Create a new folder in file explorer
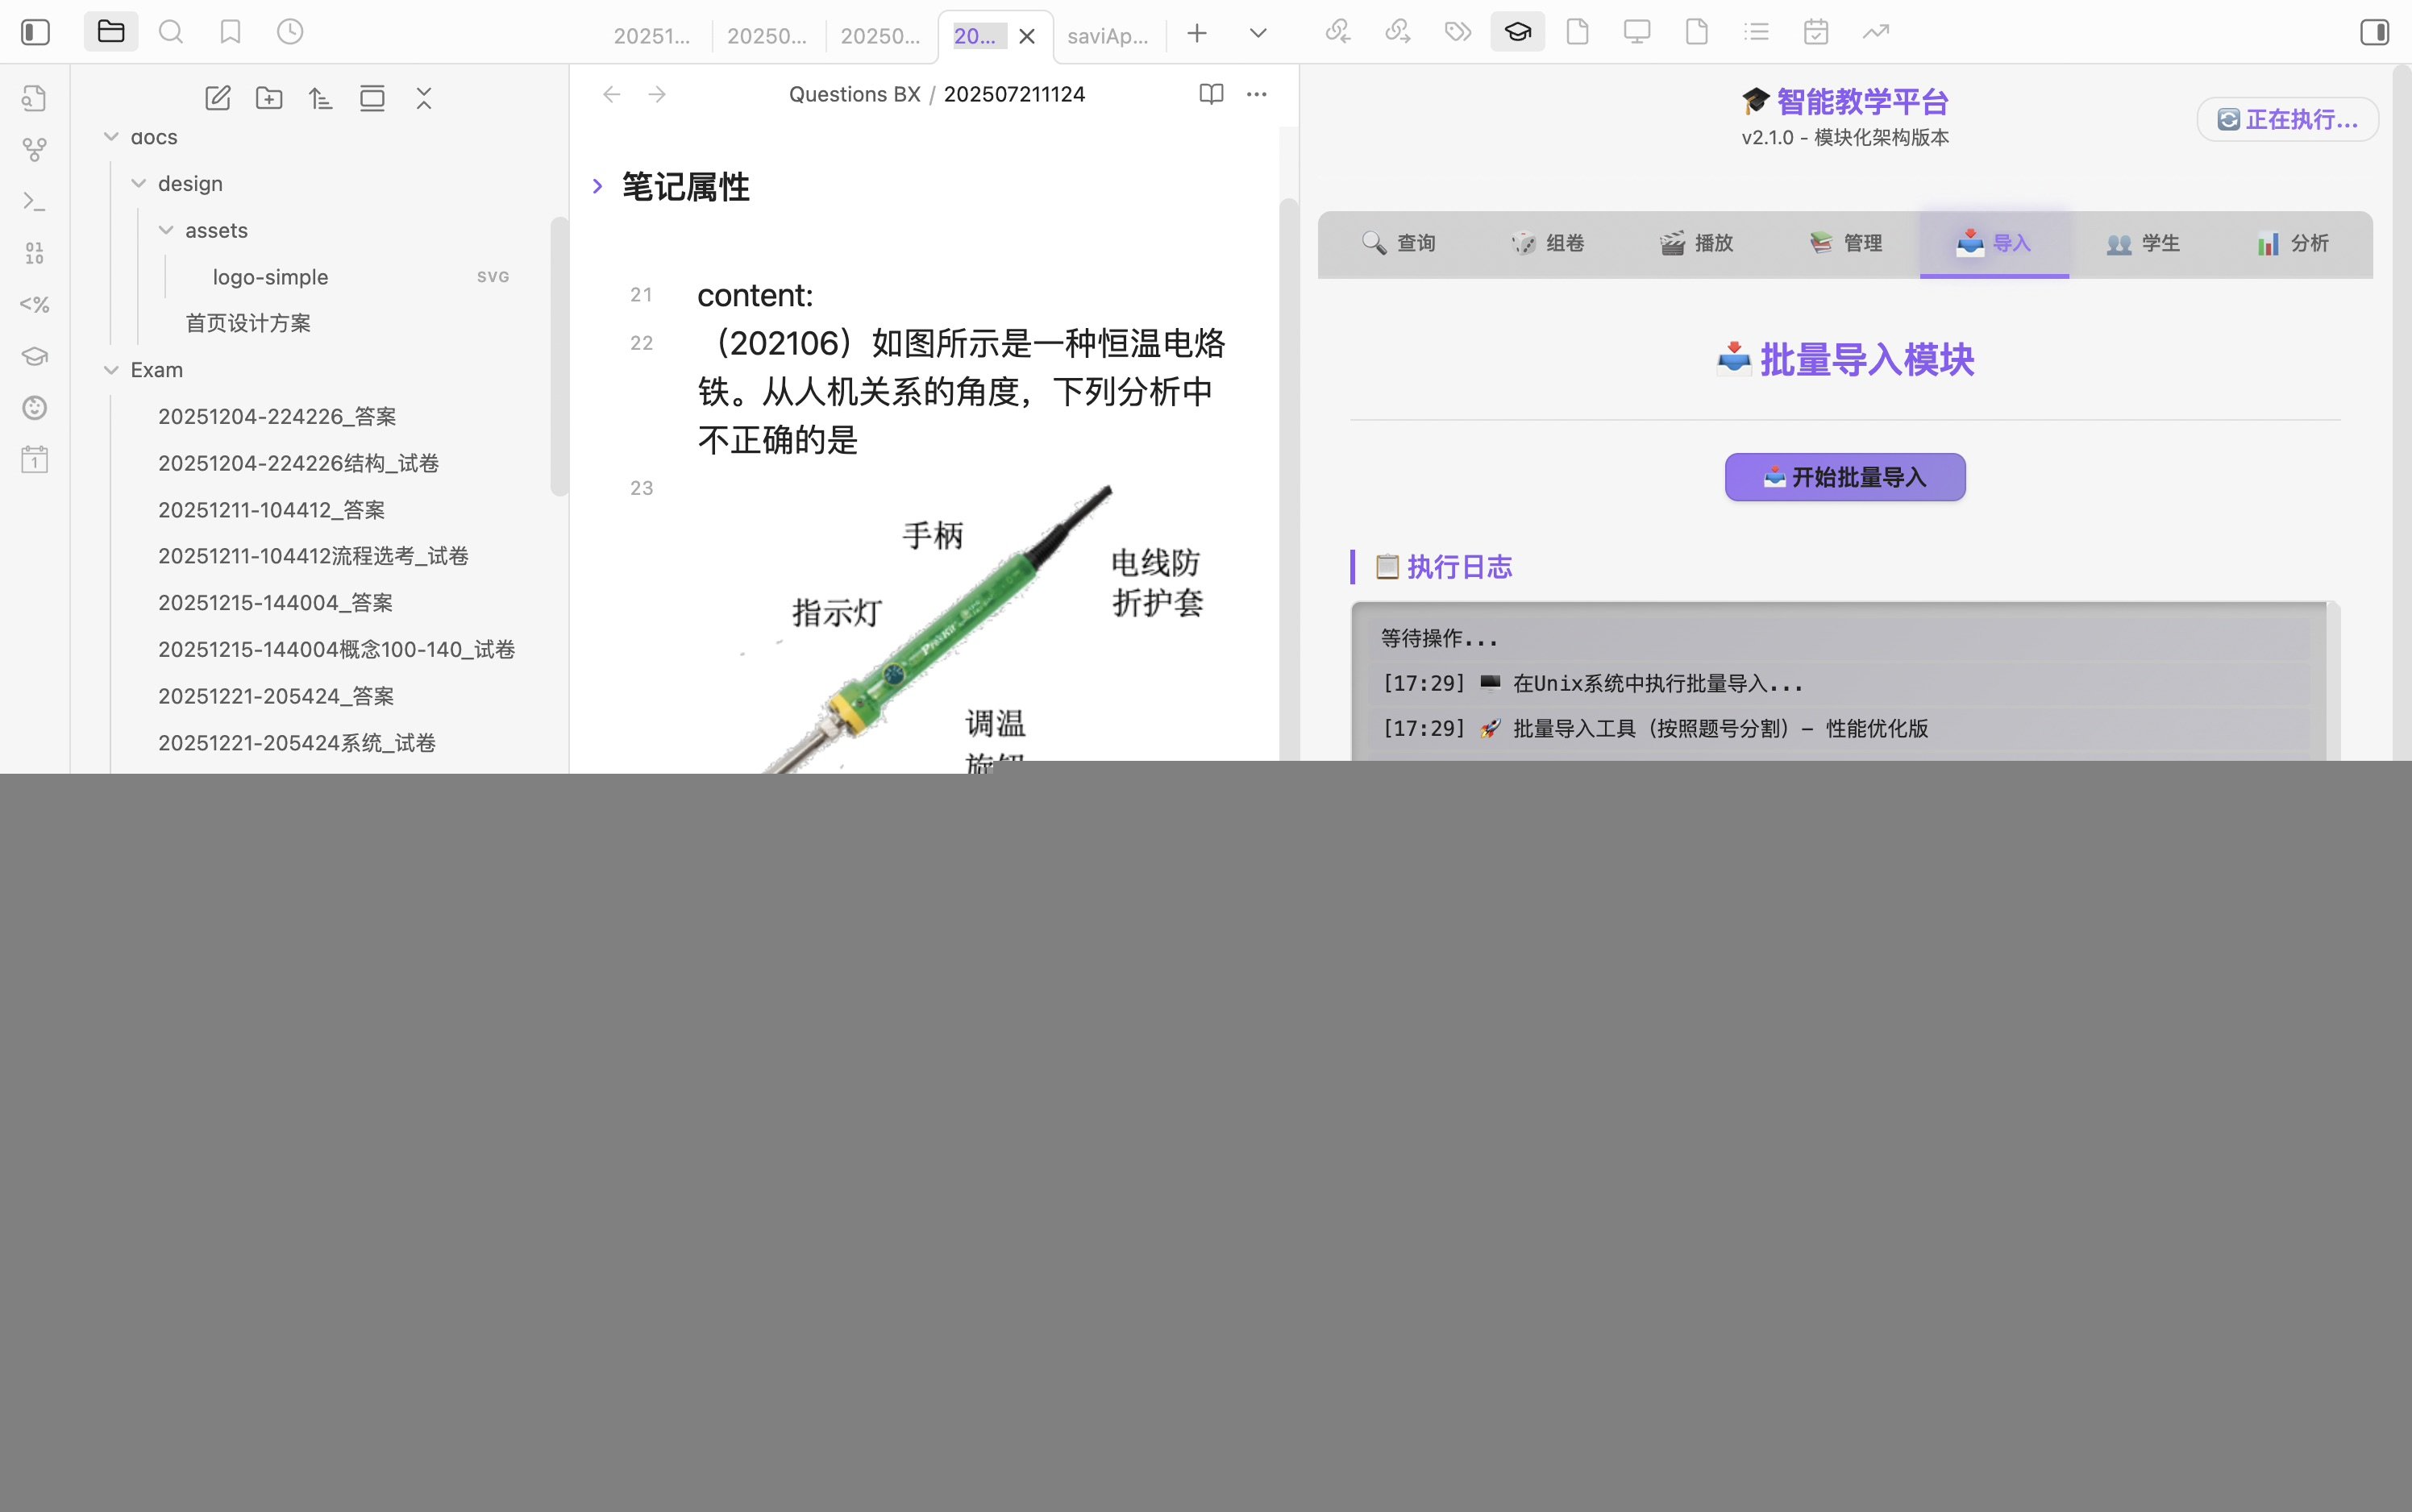The height and width of the screenshot is (1512, 2412). [x=269, y=98]
